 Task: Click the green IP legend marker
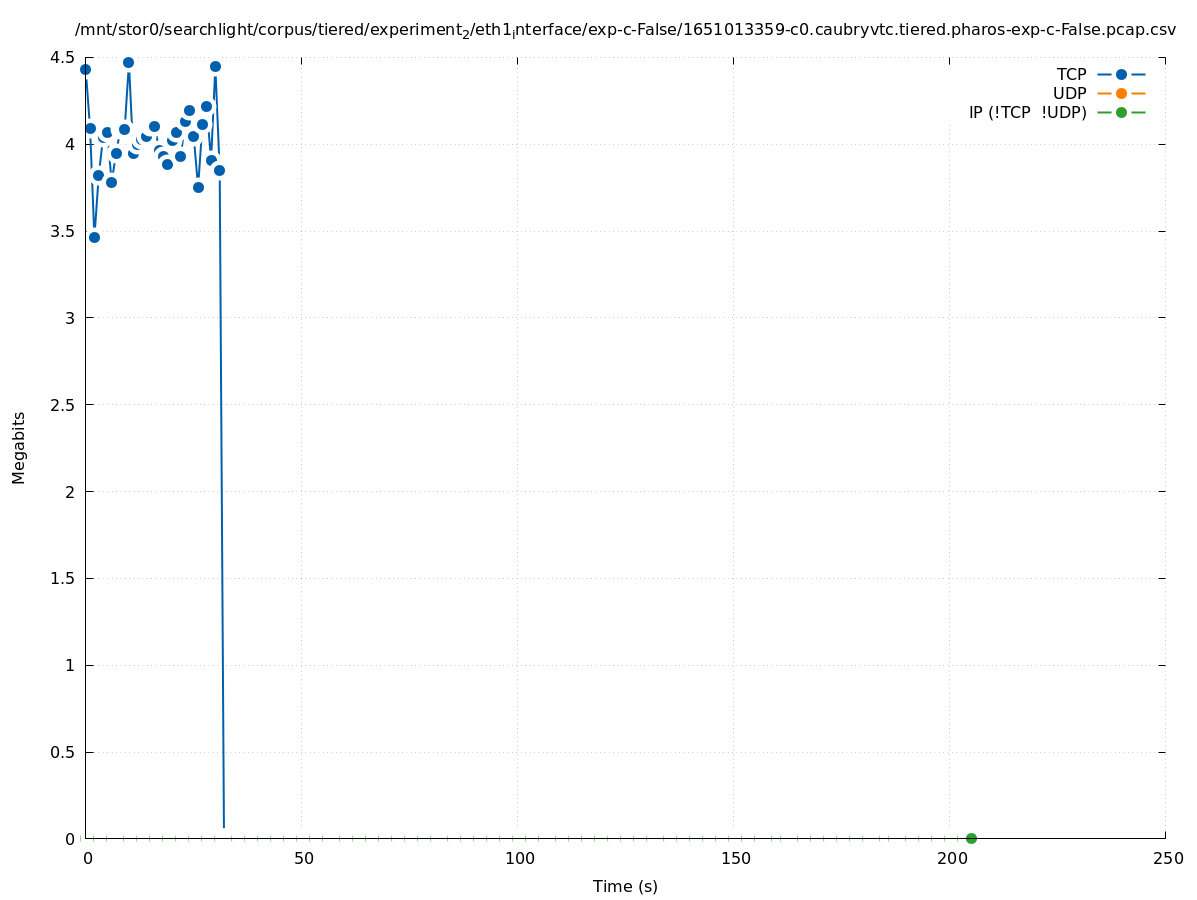coord(1121,112)
